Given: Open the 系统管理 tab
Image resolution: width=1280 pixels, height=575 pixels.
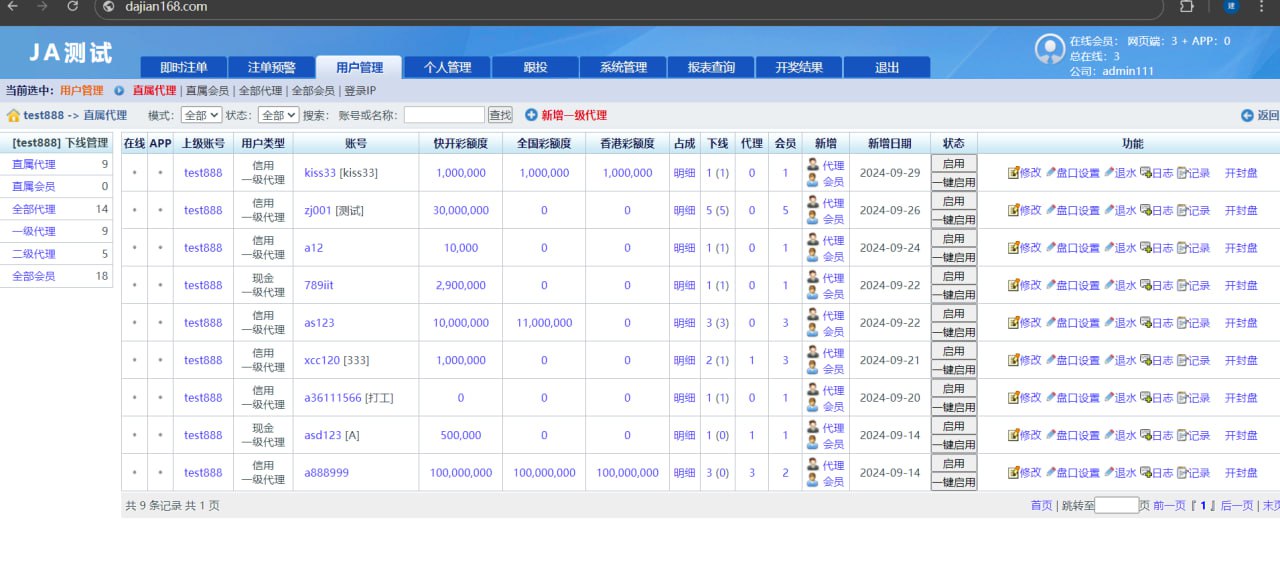Looking at the screenshot, I should 623,67.
